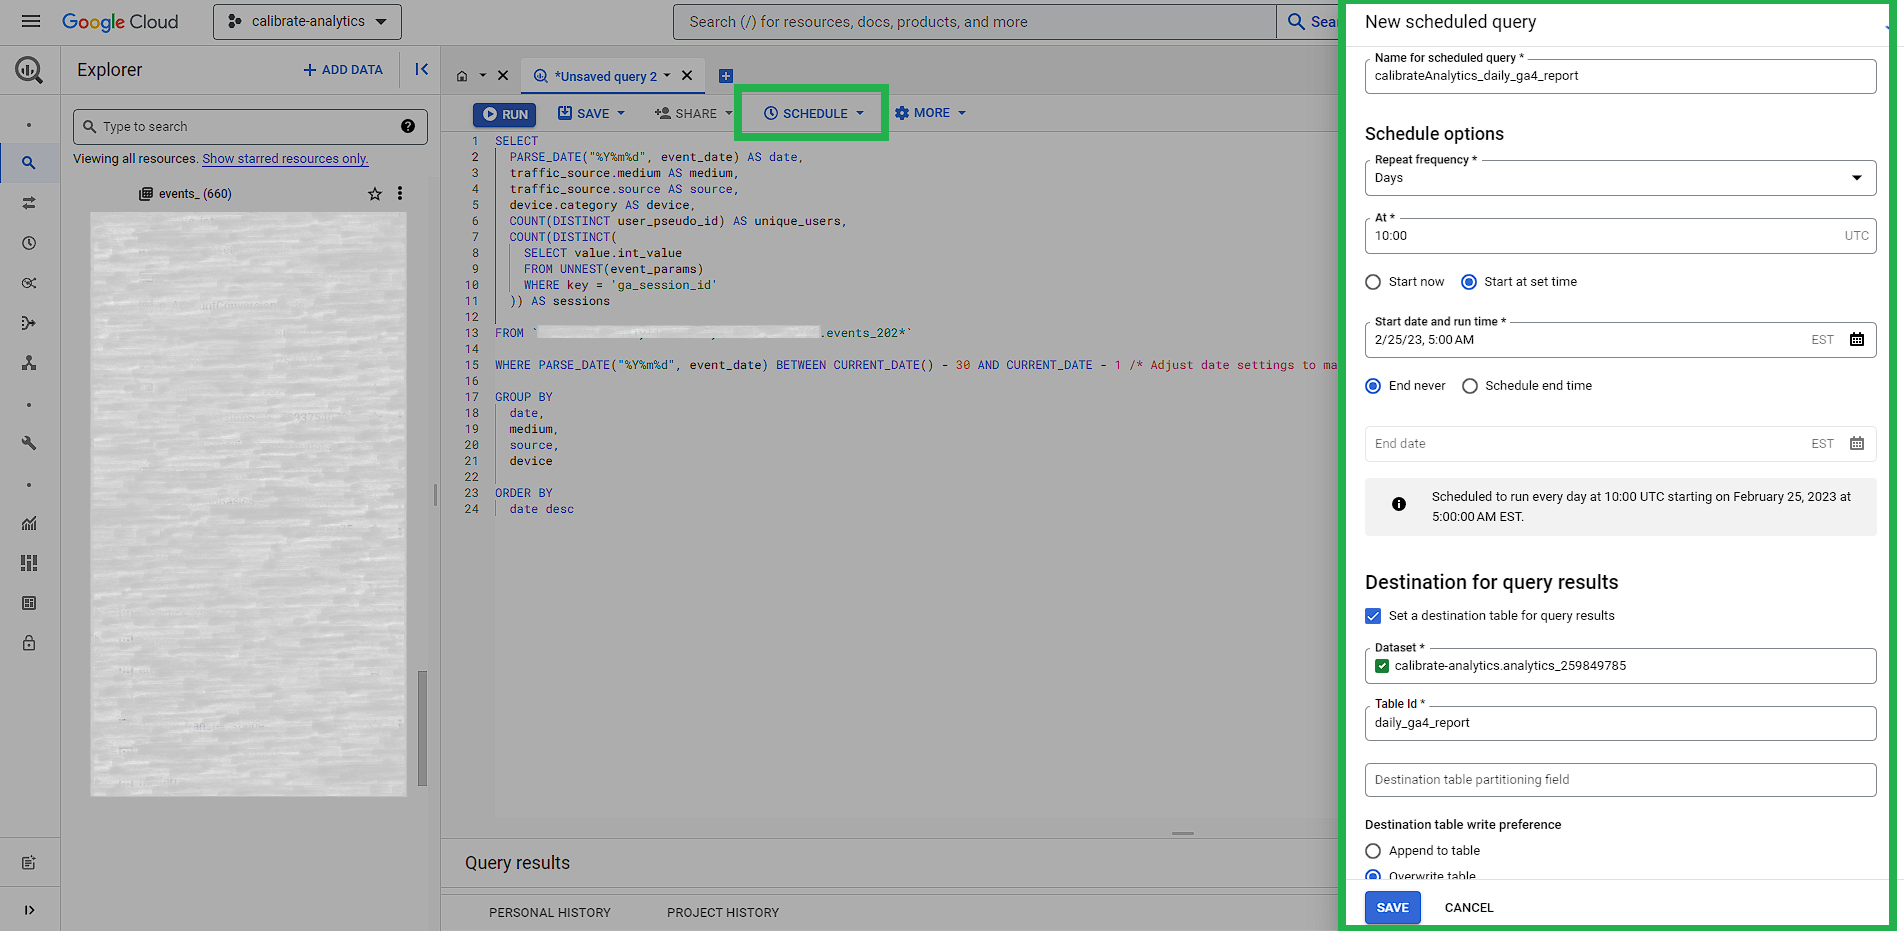
Task: Select the events_ (660) table entry
Action: click(195, 194)
